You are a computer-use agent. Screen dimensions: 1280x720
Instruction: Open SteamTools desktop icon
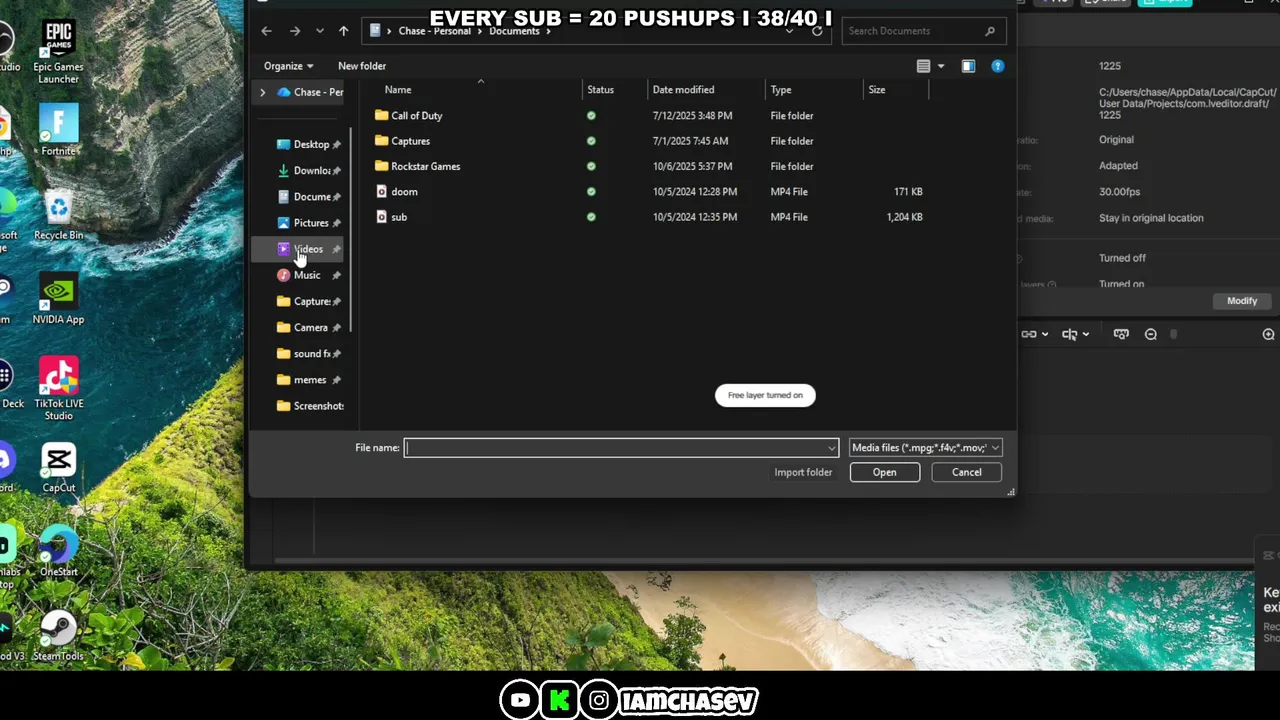tap(58, 636)
